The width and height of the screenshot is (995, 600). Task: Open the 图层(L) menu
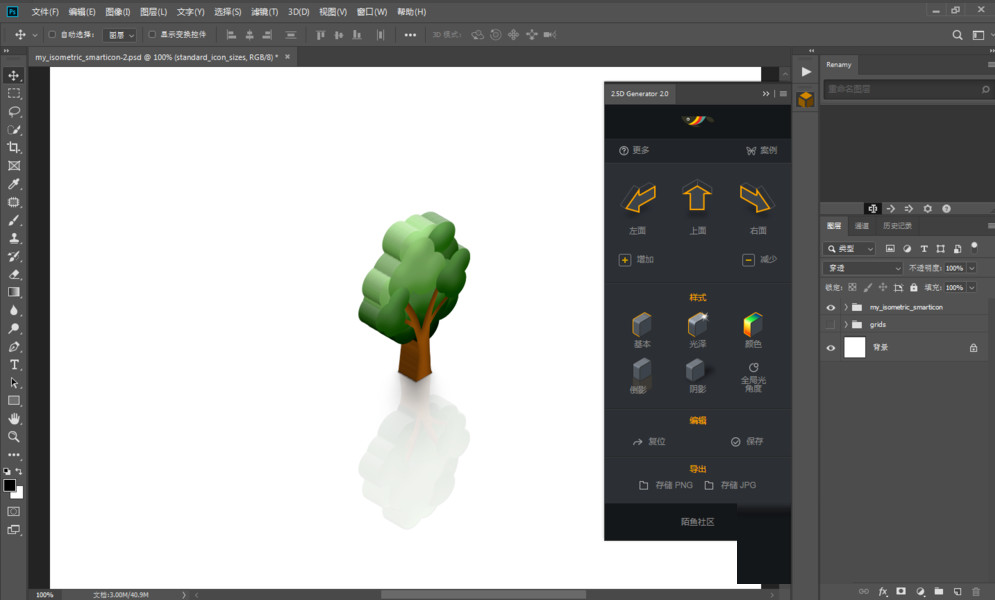click(154, 12)
